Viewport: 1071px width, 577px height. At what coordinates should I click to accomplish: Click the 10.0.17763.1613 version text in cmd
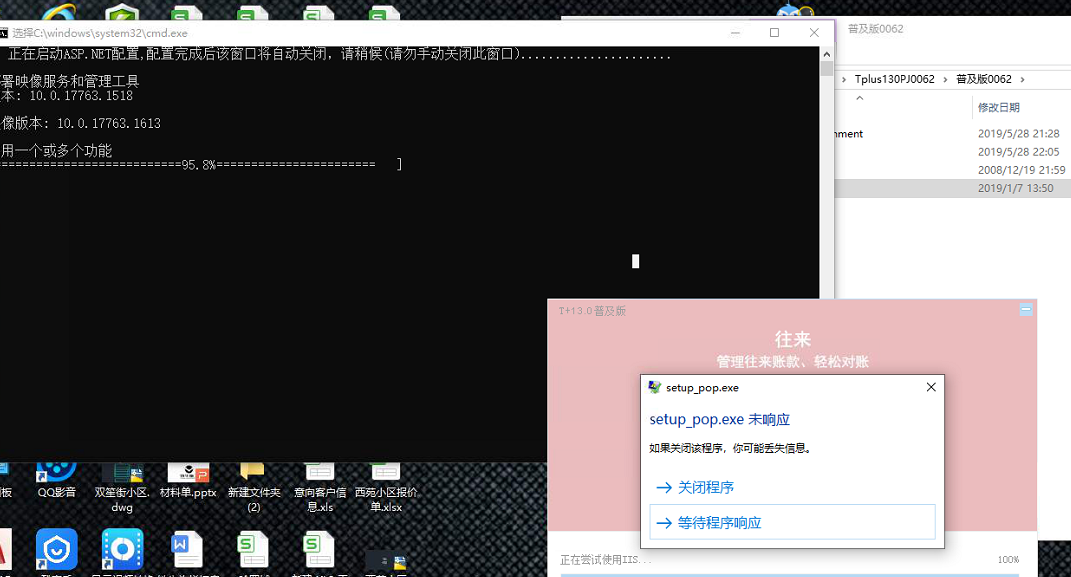[x=109, y=124]
